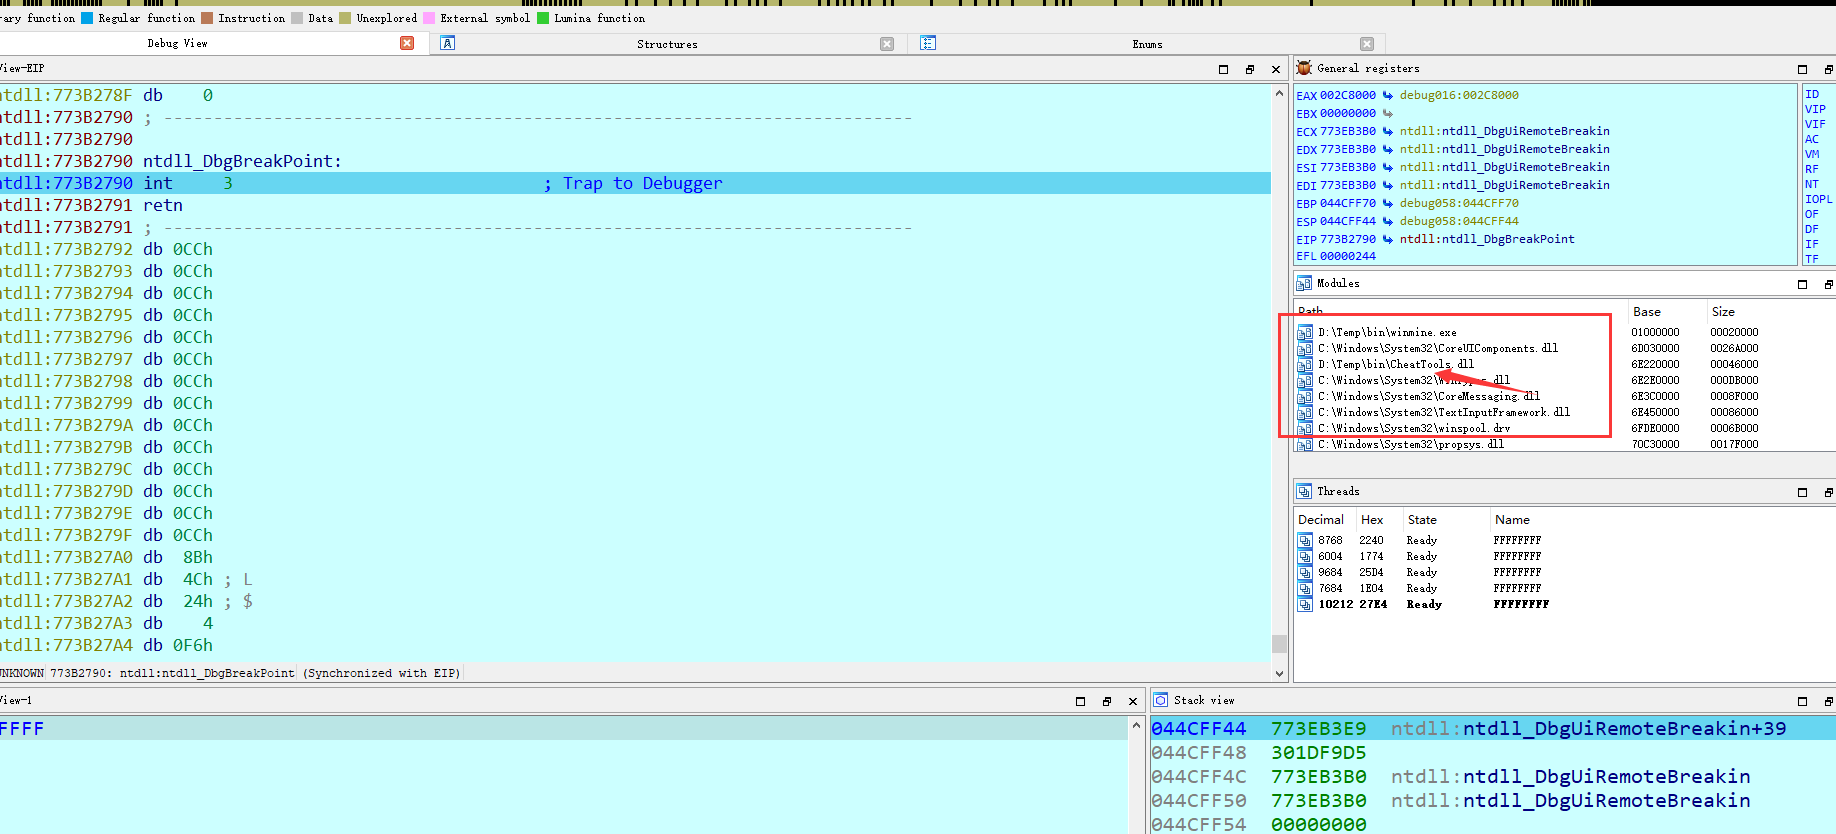The height and width of the screenshot is (834, 1836).
Task: Maximize the General registers panel
Action: point(1803,69)
